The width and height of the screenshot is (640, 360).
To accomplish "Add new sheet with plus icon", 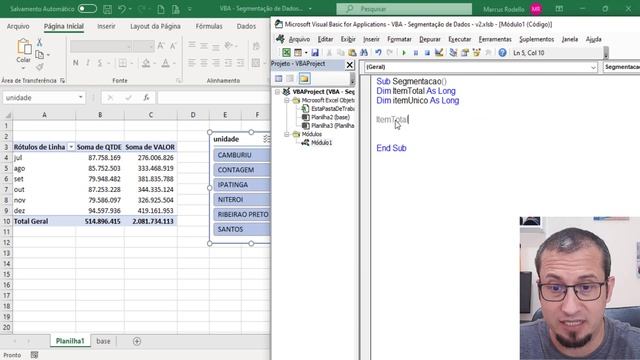I will [137, 341].
